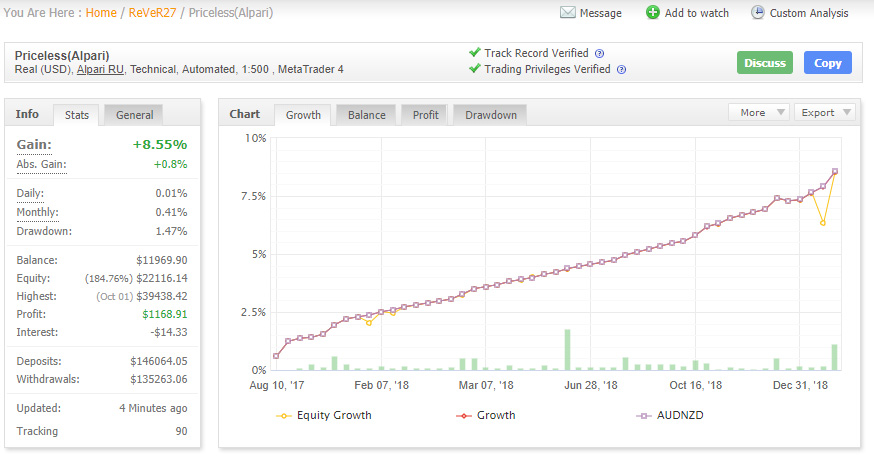Screen dimensions: 874x459
Task: Click the Priceless(Alpari) account title
Action: (x=62, y=56)
